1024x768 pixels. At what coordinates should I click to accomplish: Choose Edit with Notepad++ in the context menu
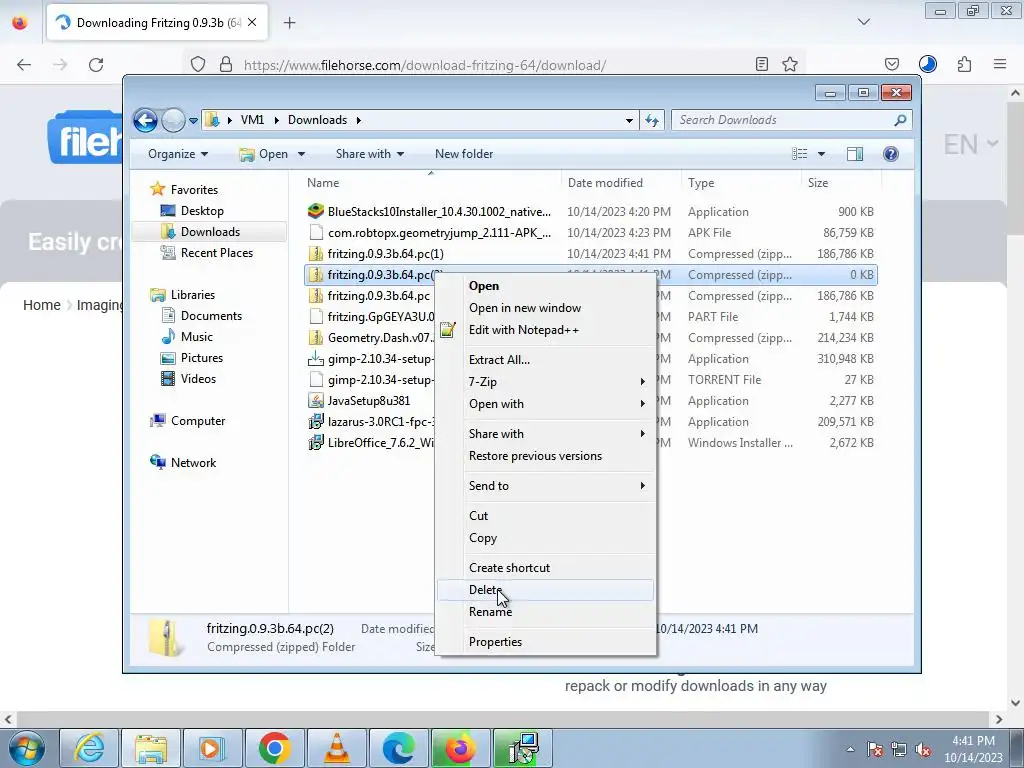point(545,330)
